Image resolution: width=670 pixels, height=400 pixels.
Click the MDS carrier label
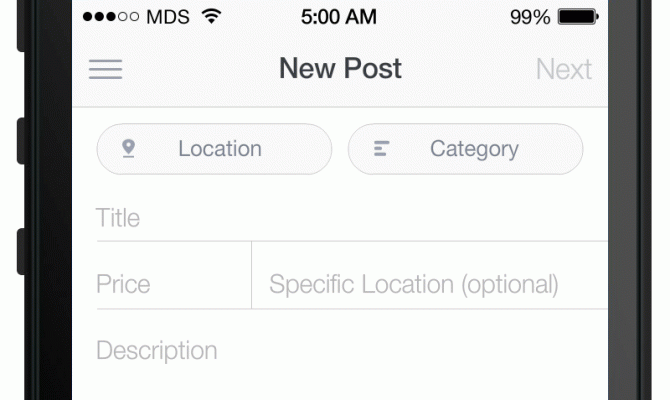point(168,17)
